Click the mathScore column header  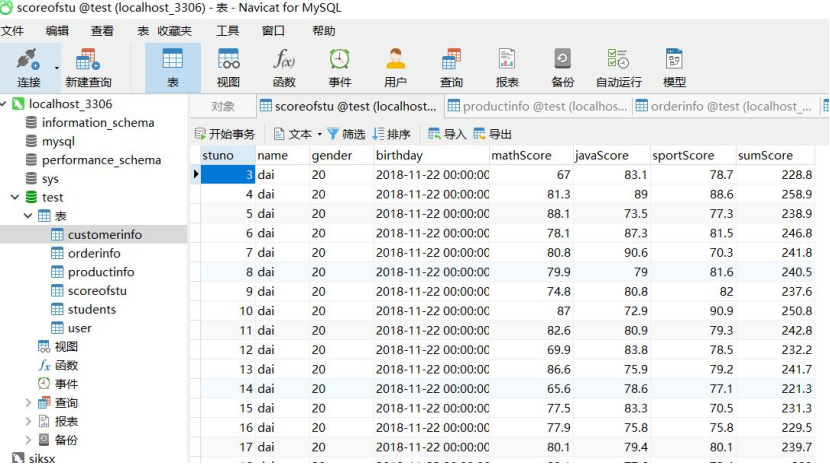point(531,155)
